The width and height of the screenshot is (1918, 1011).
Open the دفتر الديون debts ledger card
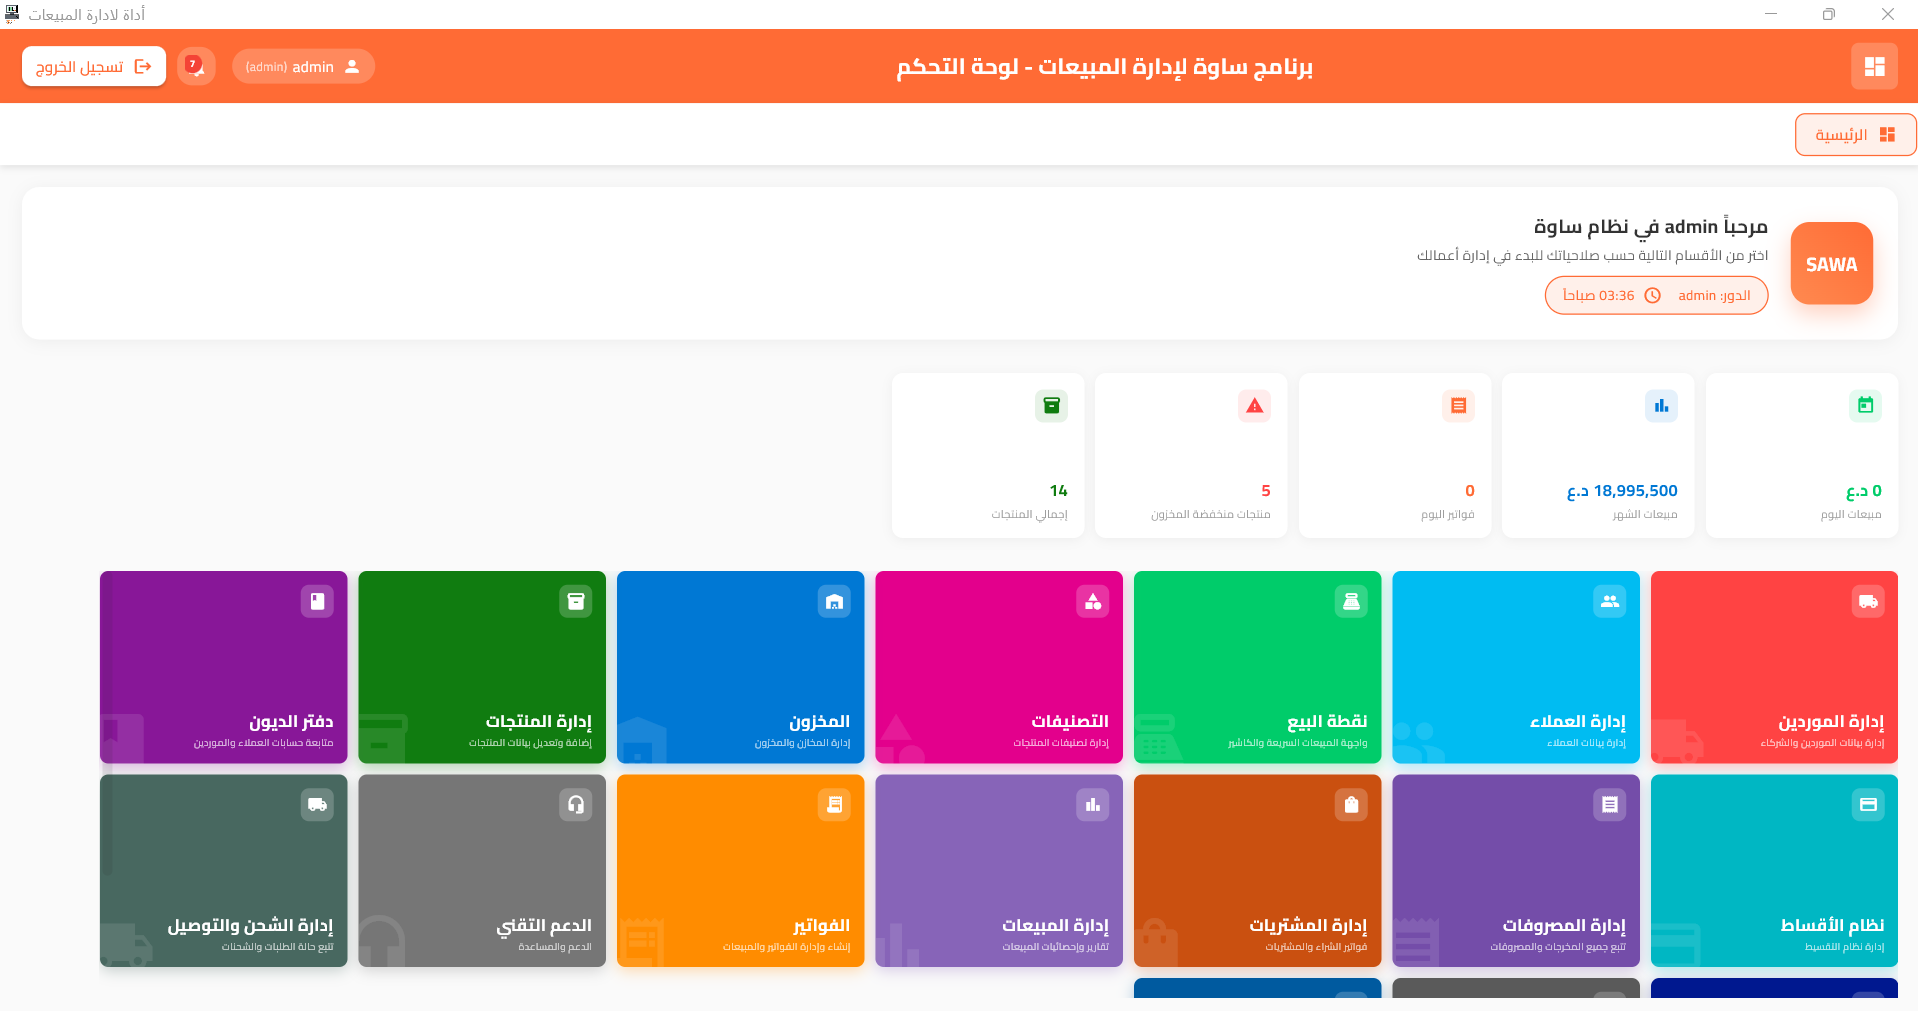pyautogui.click(x=224, y=667)
